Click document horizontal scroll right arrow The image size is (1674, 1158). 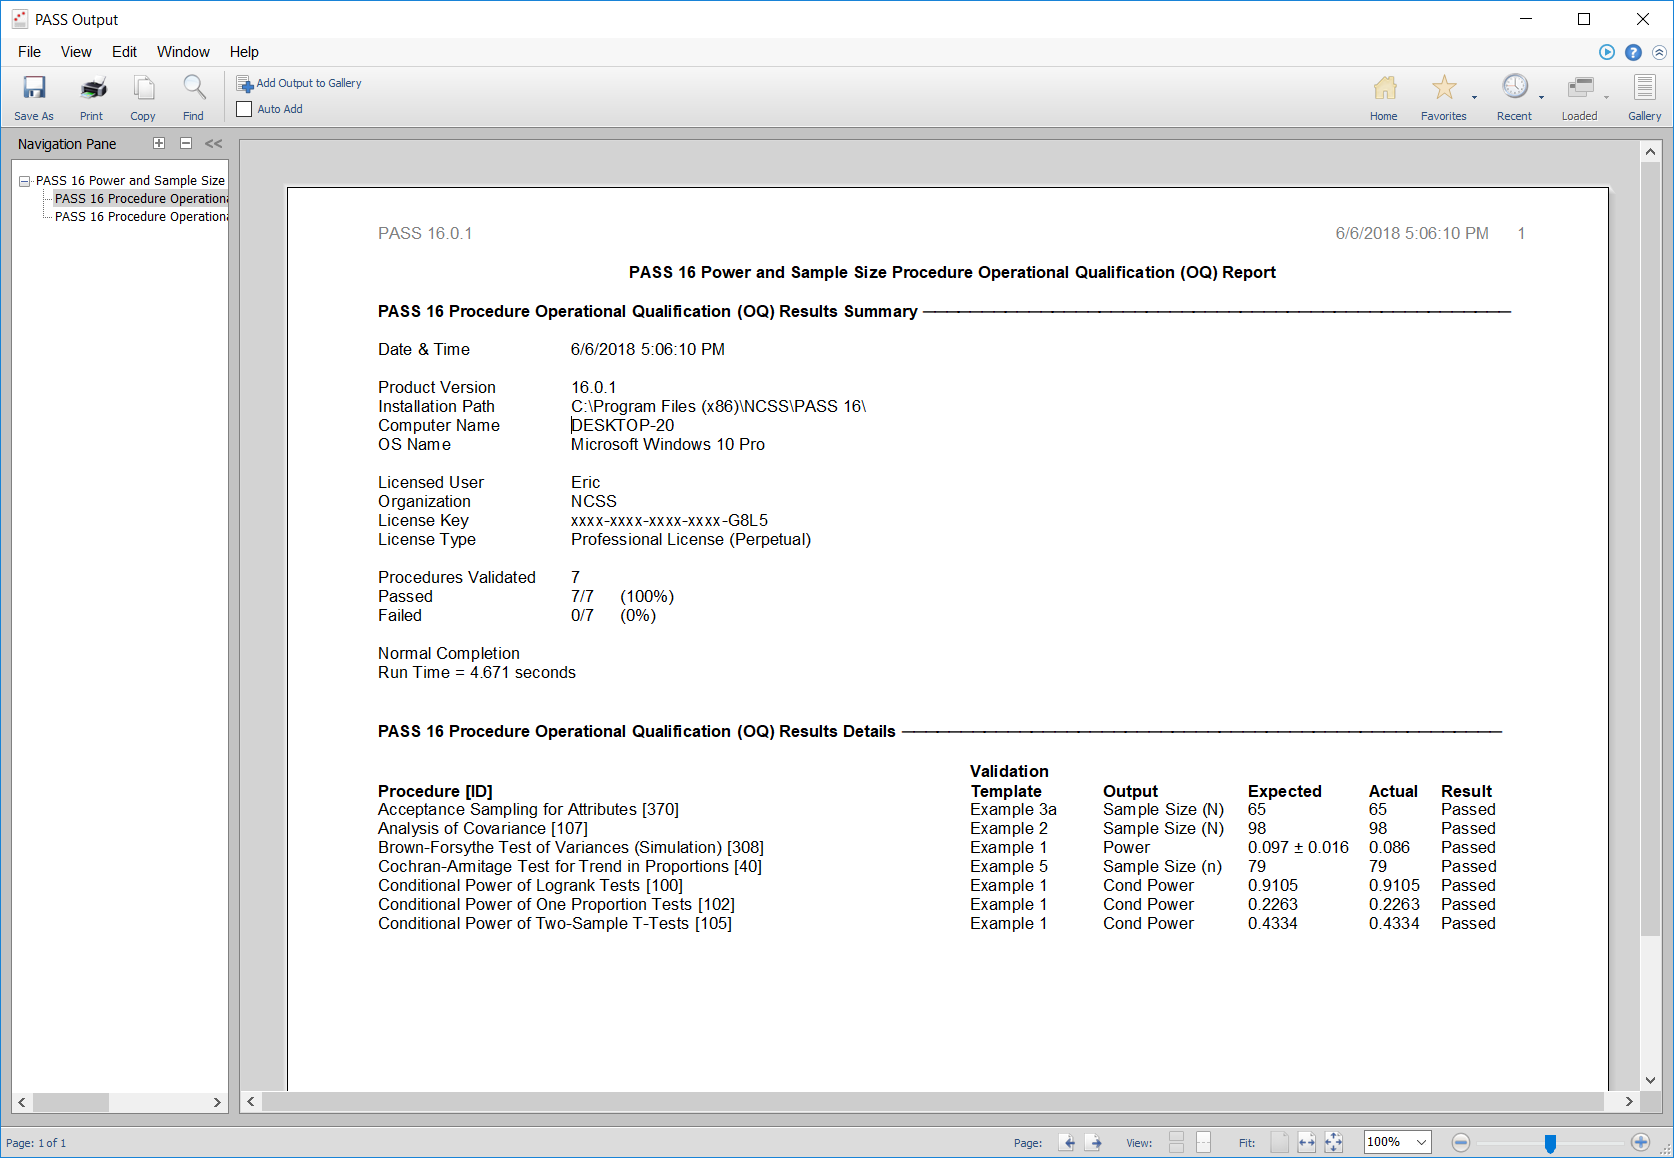coord(1629,1101)
